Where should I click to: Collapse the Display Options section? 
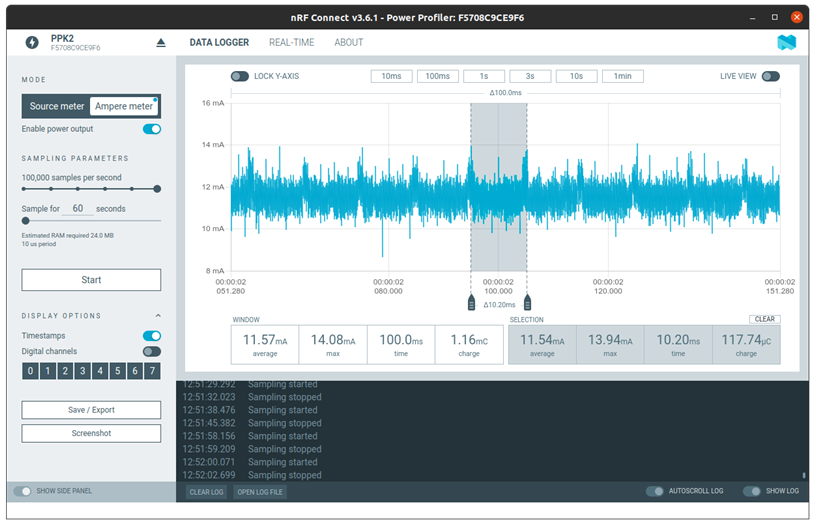click(157, 316)
